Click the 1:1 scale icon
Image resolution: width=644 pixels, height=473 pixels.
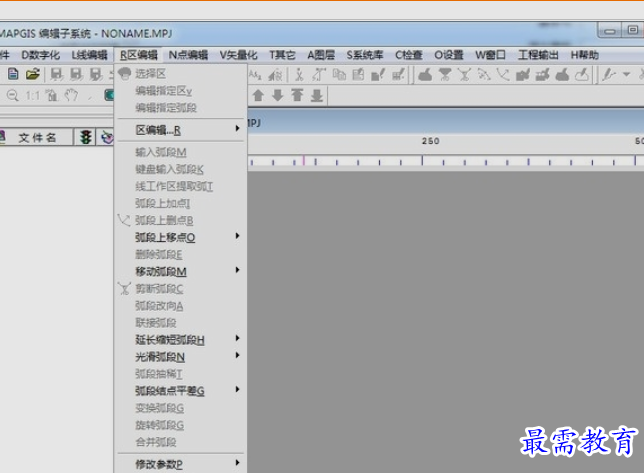[x=32, y=96]
